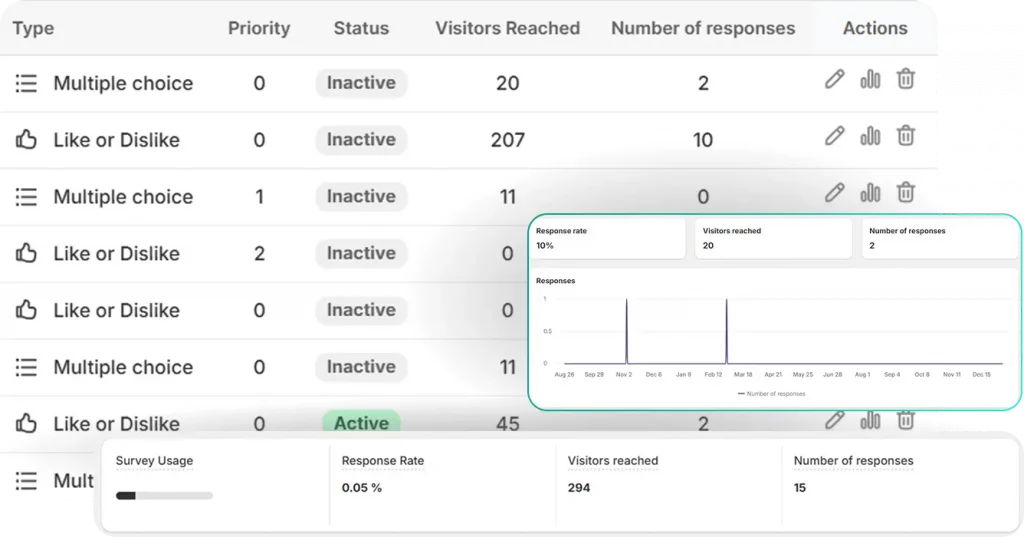Edit the Like or Dislike survey with 207 visitors
Screen dimensions: 1024x537
coord(835,136)
